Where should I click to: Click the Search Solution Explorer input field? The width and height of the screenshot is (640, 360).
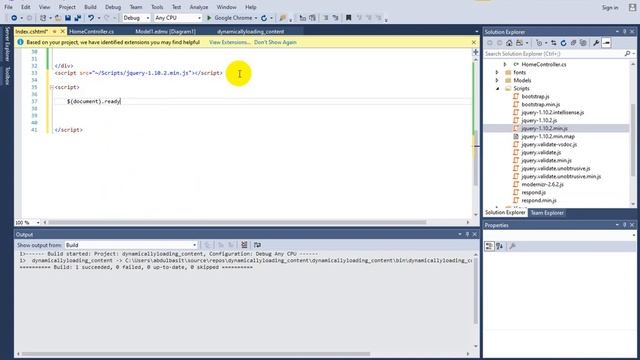tap(553, 54)
